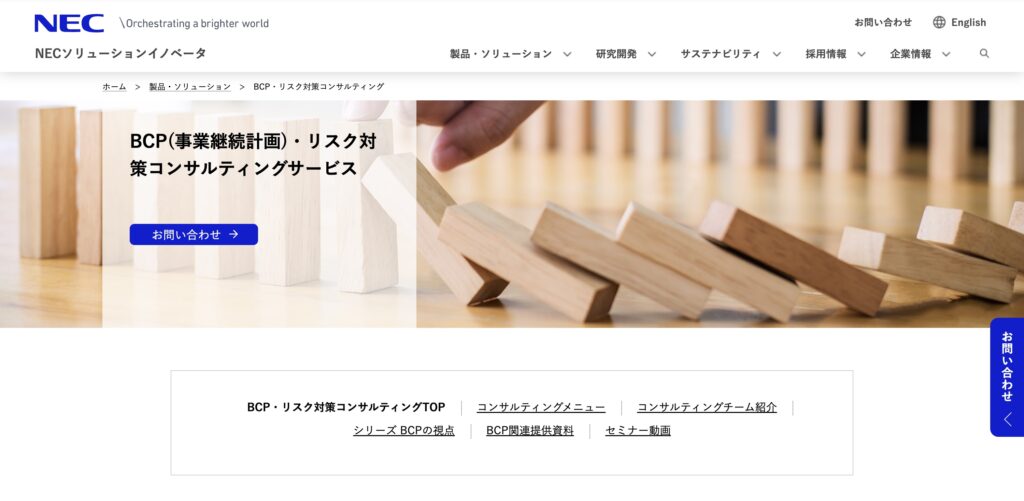
Task: Open the 採用情報 menu item
Action: (x=826, y=54)
